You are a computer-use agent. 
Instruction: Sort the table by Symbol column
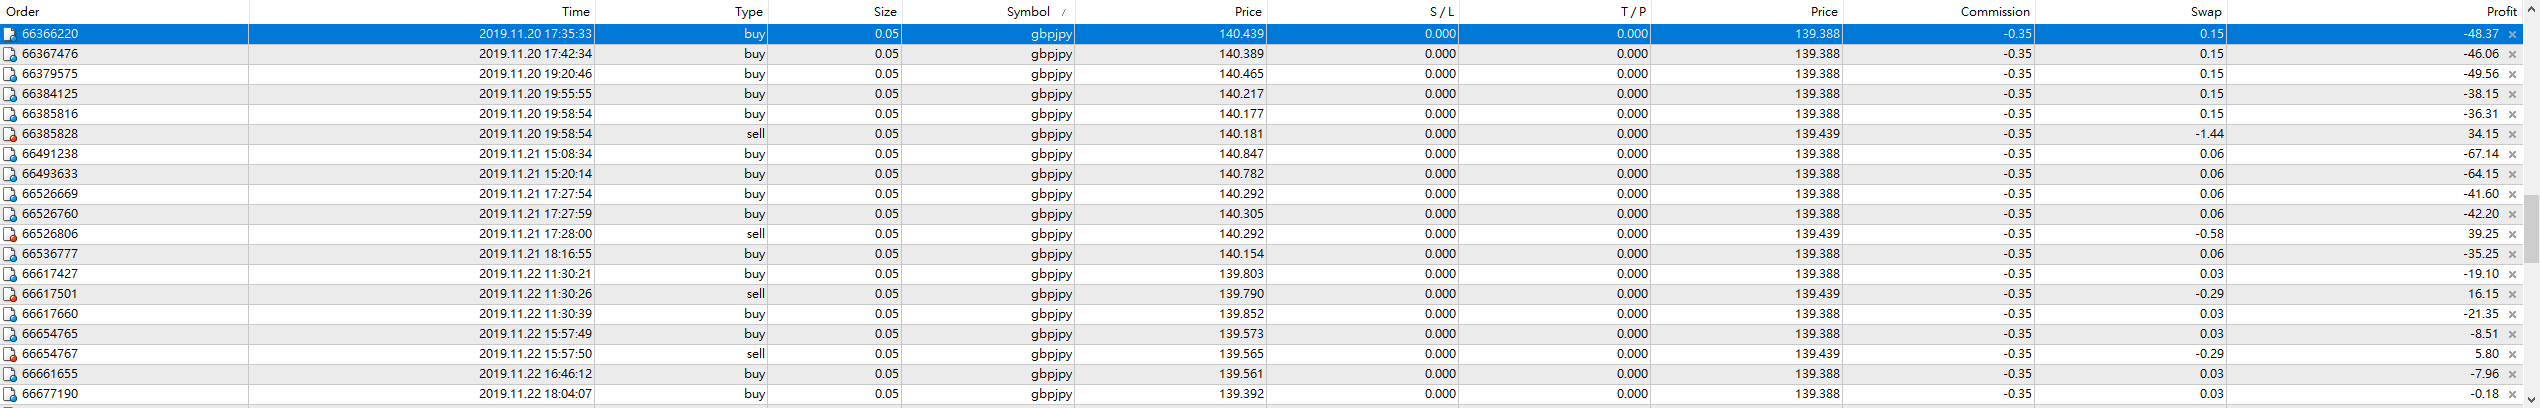(x=1028, y=12)
